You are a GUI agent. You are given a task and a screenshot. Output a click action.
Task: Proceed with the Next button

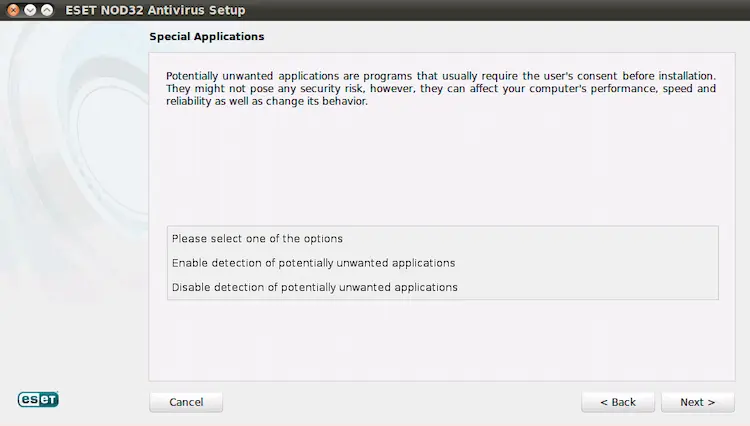point(698,402)
